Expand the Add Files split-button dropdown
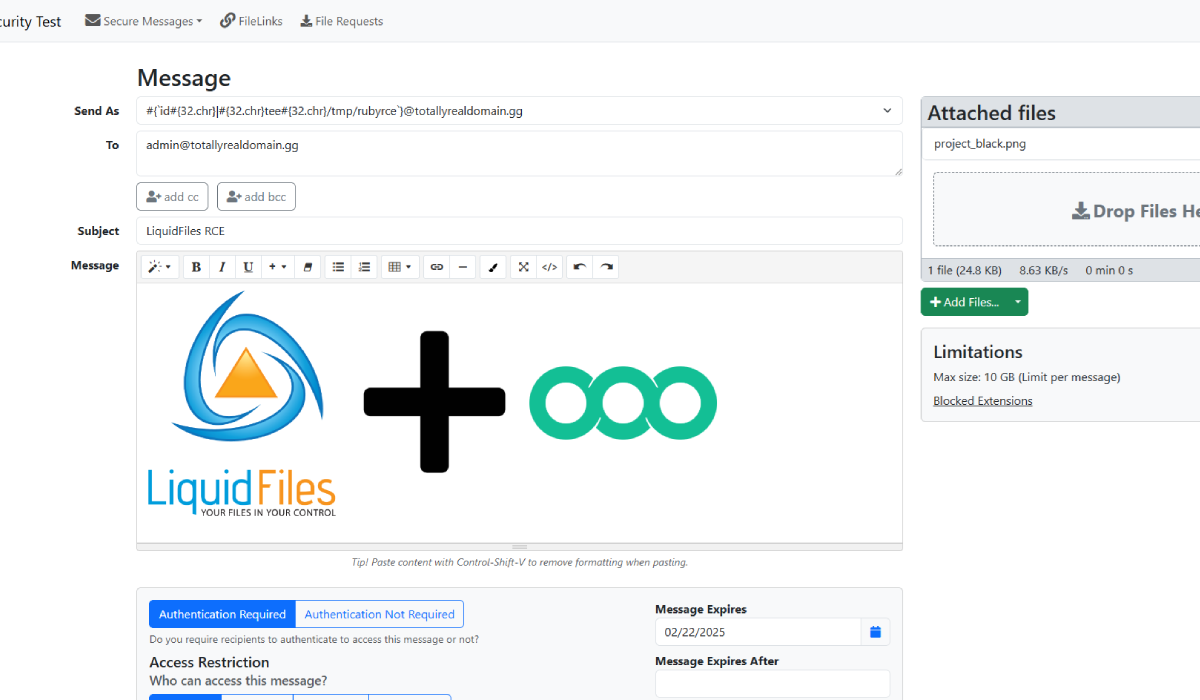 pos(1016,301)
